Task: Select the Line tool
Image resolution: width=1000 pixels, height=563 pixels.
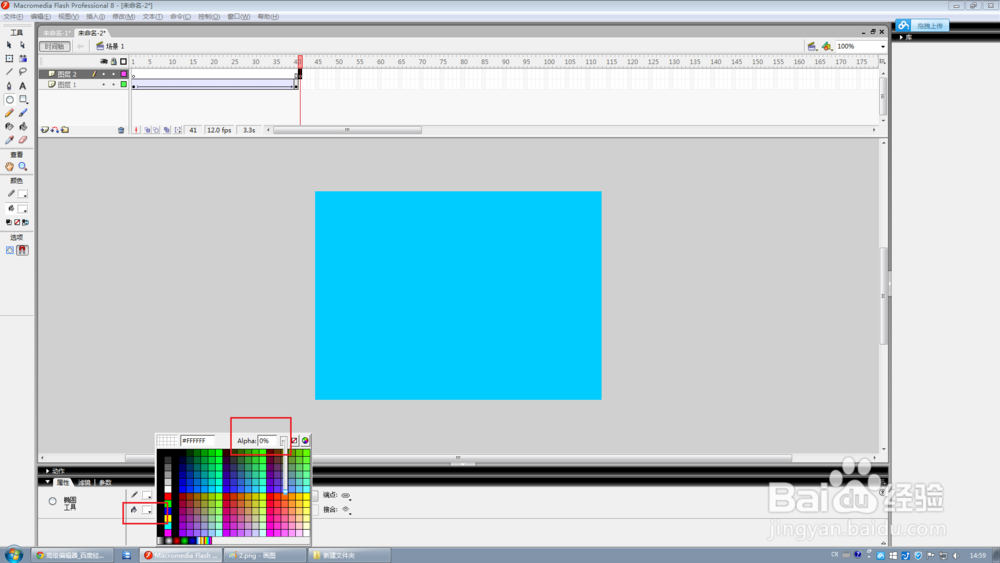Action: (9, 72)
